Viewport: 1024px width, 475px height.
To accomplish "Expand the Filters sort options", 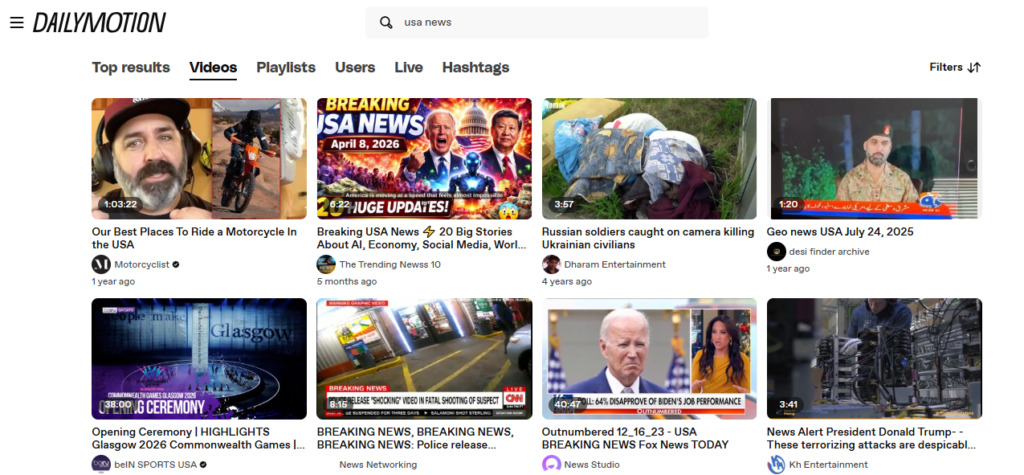I will (955, 67).
